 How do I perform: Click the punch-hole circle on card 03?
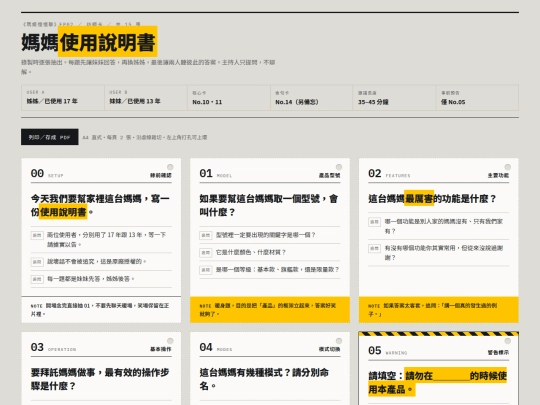(170, 341)
